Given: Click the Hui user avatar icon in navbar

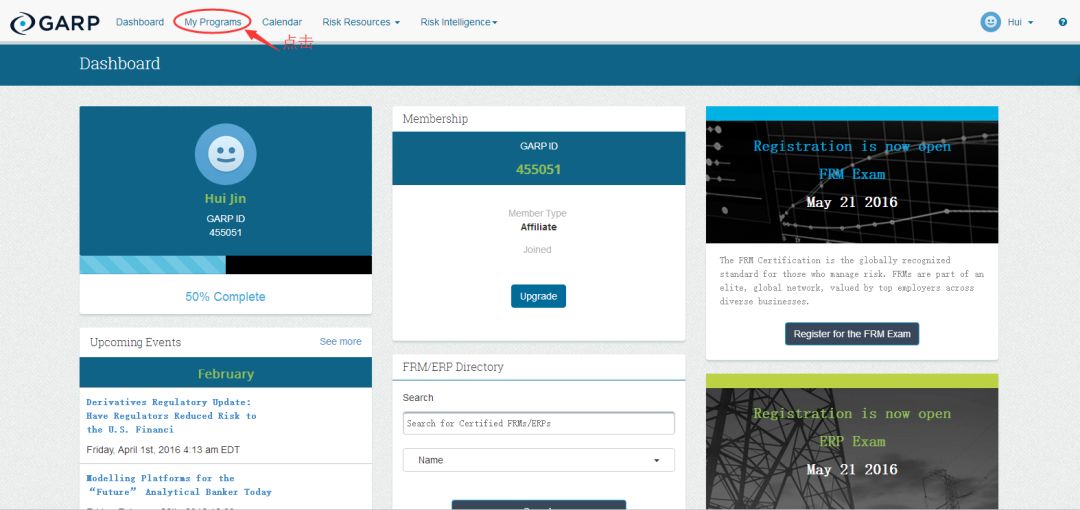Looking at the screenshot, I should (990, 22).
